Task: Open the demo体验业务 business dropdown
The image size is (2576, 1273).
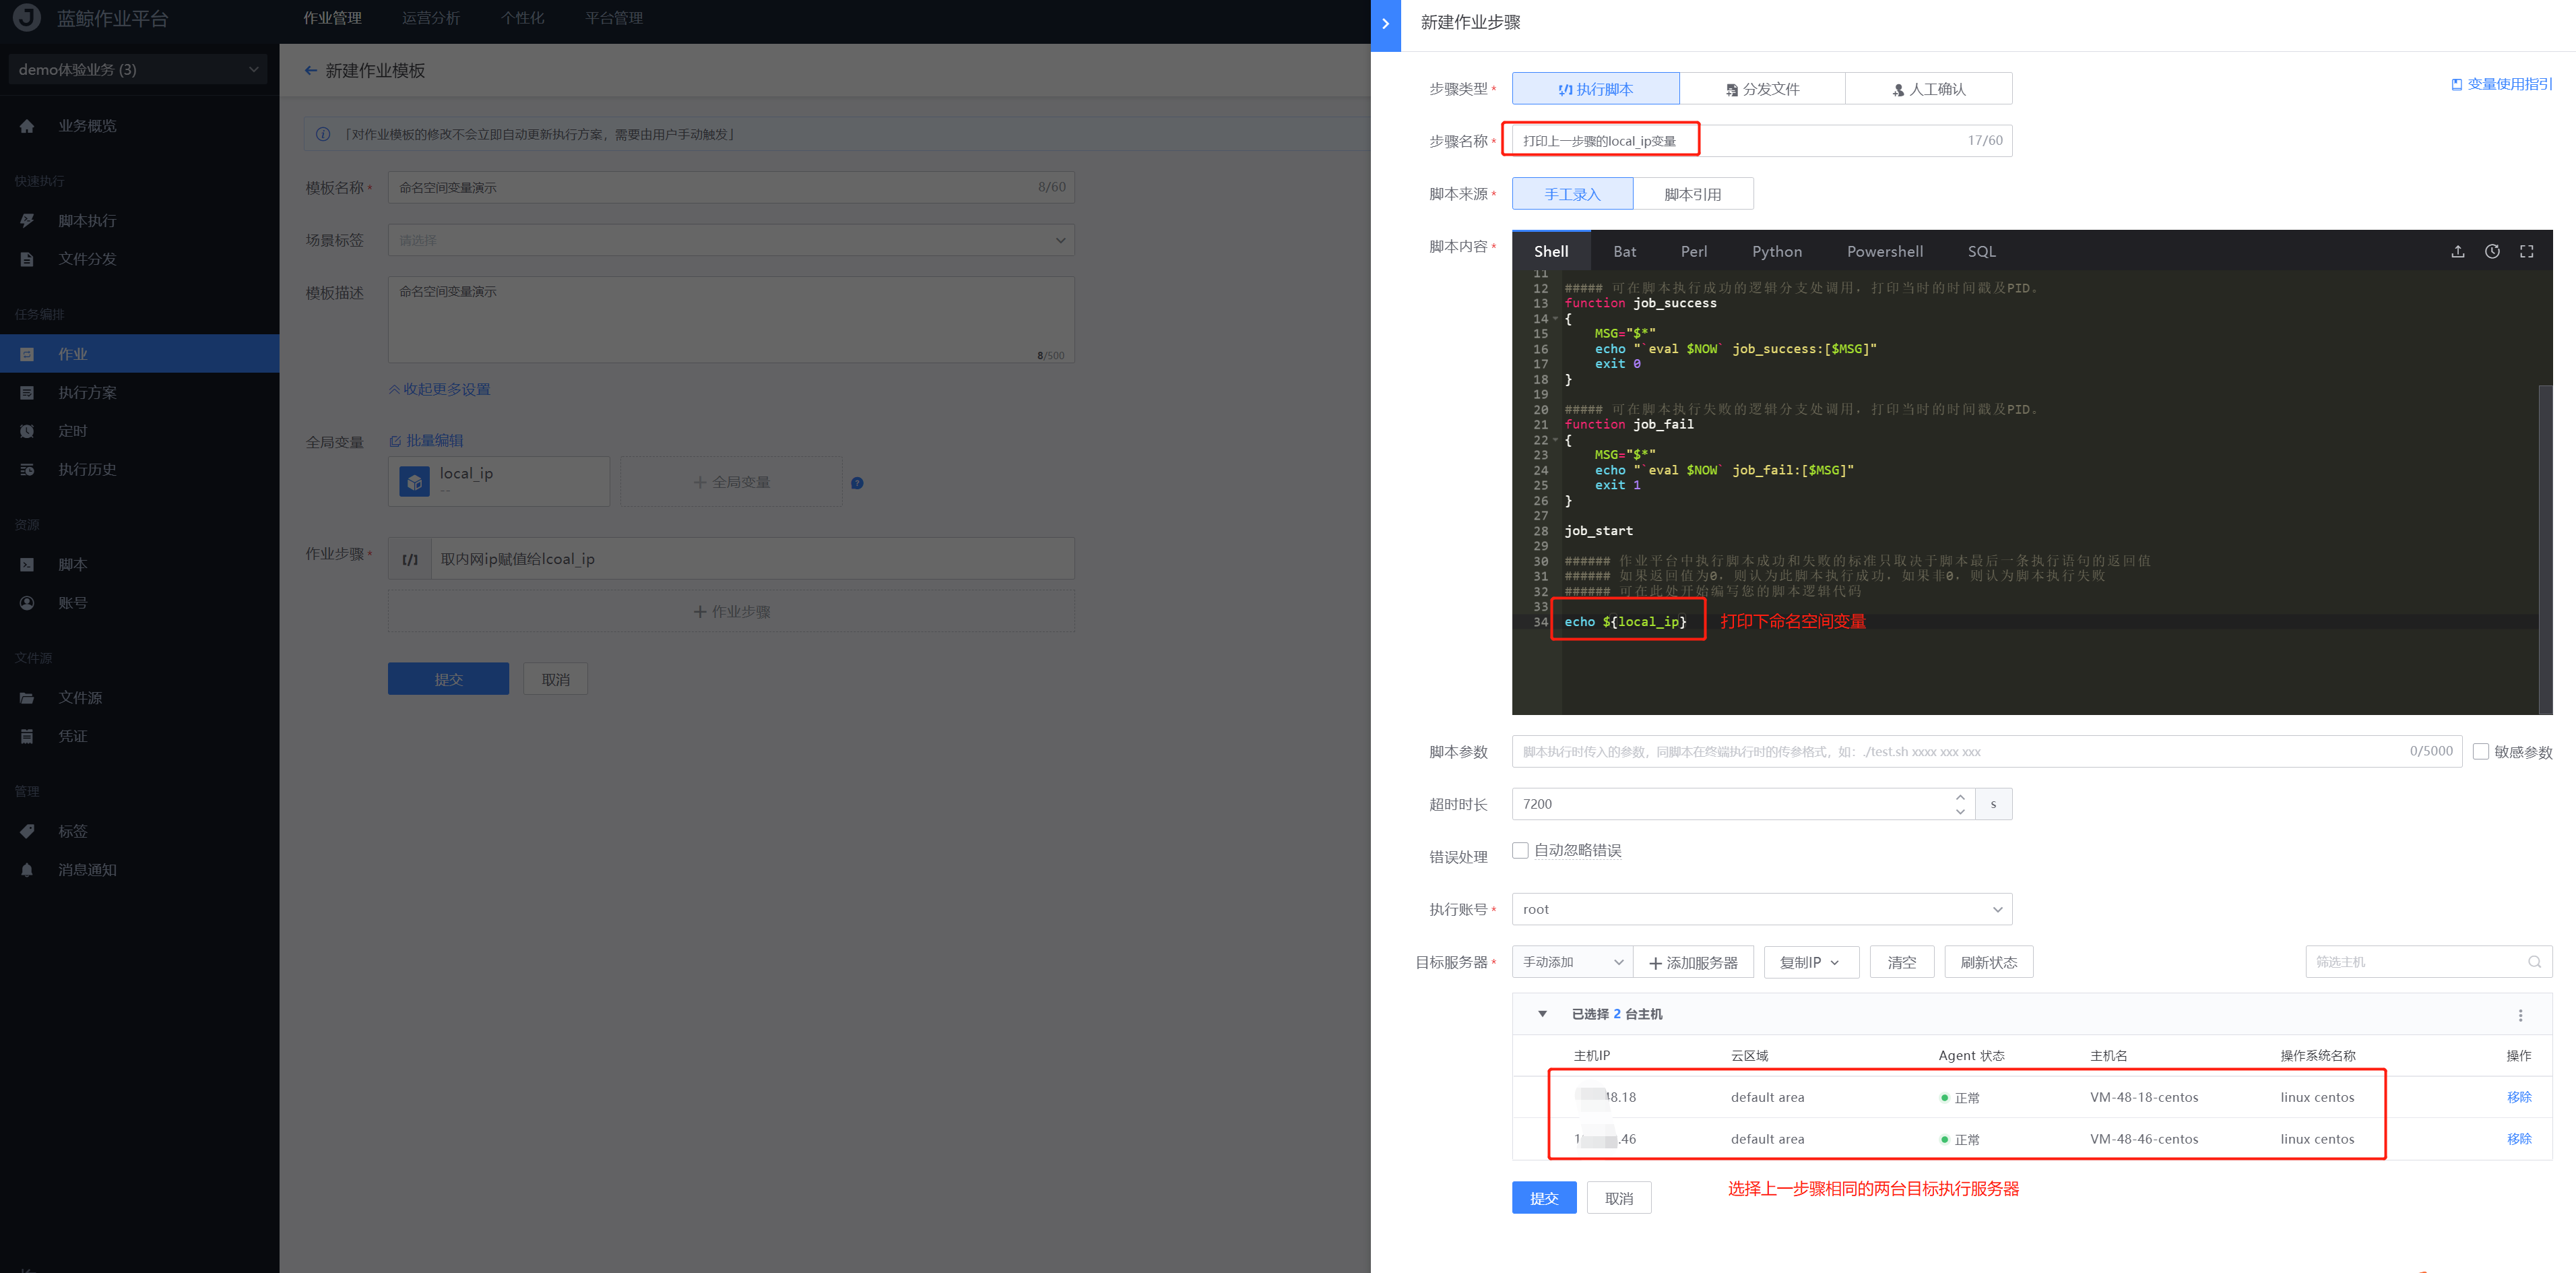Action: pos(138,69)
